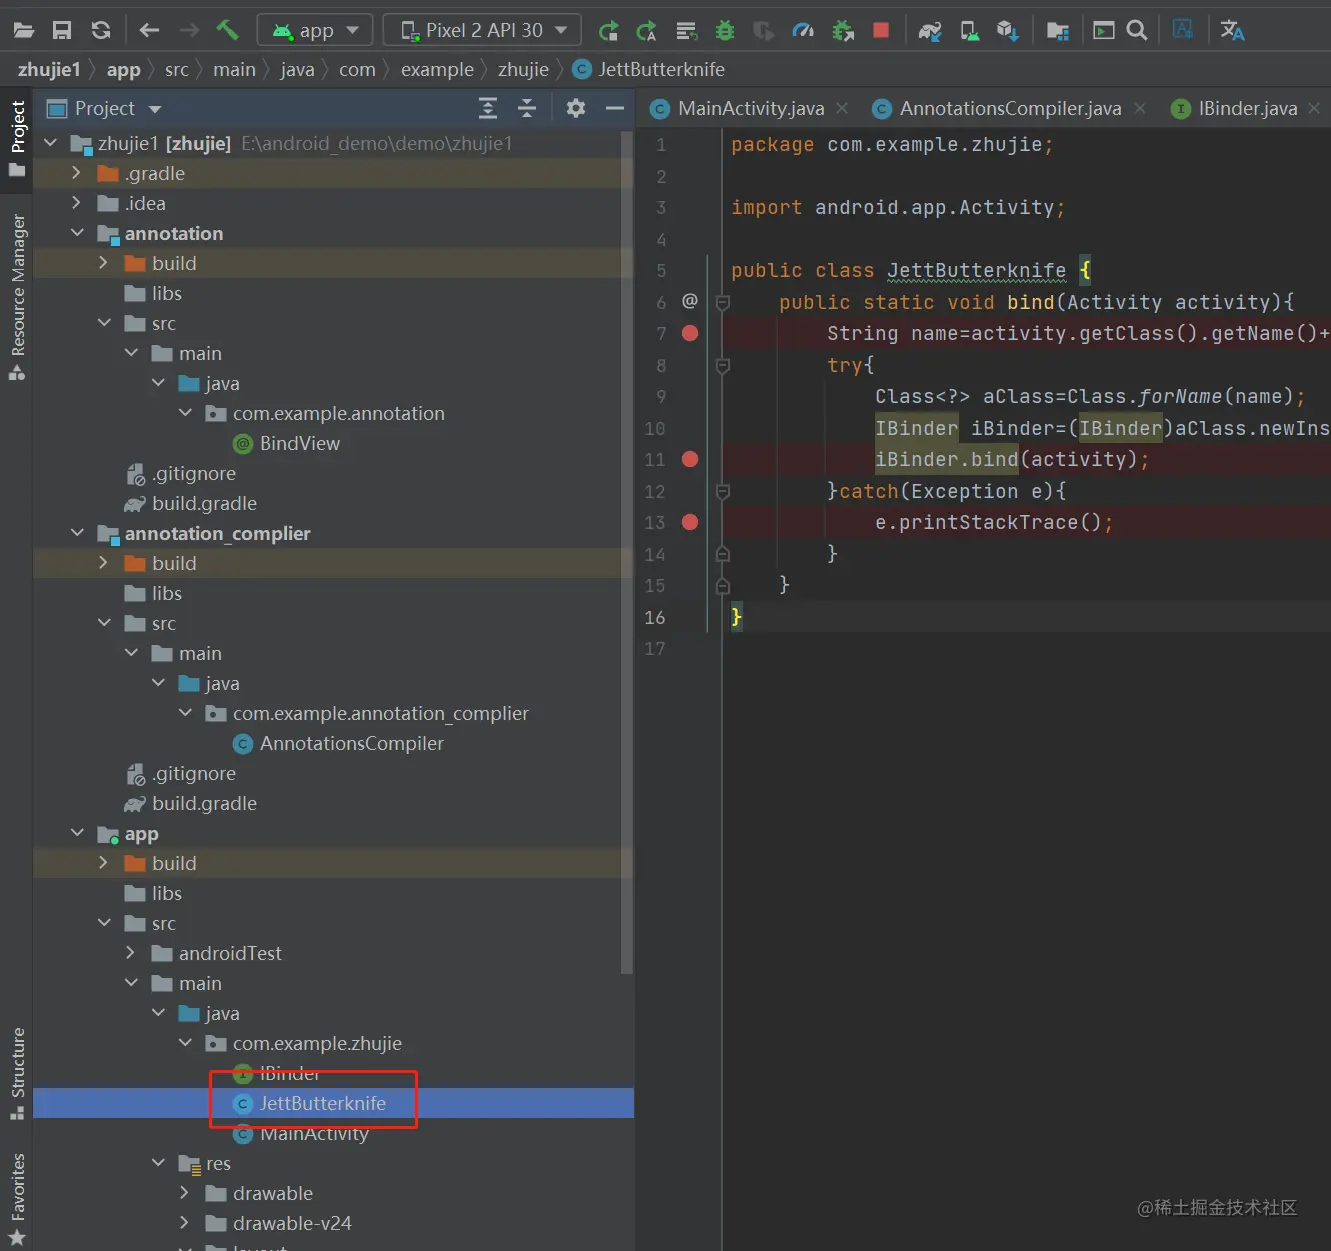Open Search Everywhere magnifier icon
Viewport: 1331px width, 1251px height.
click(x=1137, y=31)
